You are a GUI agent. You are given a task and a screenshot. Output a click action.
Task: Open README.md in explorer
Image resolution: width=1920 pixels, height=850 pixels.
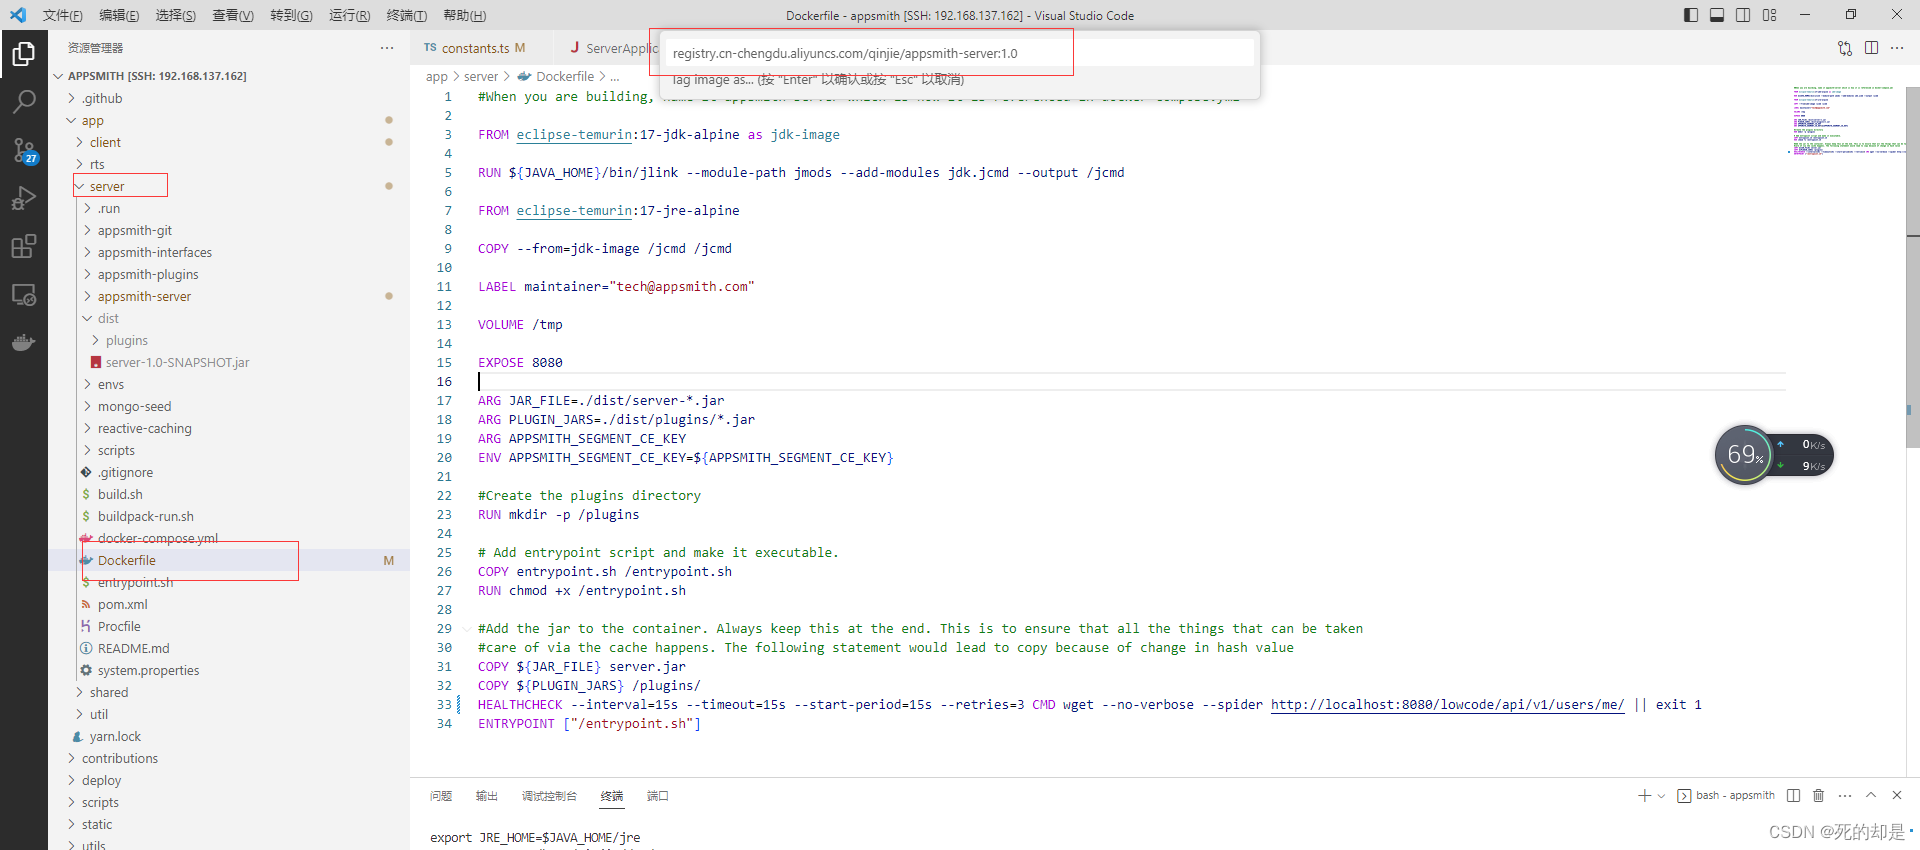pyautogui.click(x=229, y=648)
